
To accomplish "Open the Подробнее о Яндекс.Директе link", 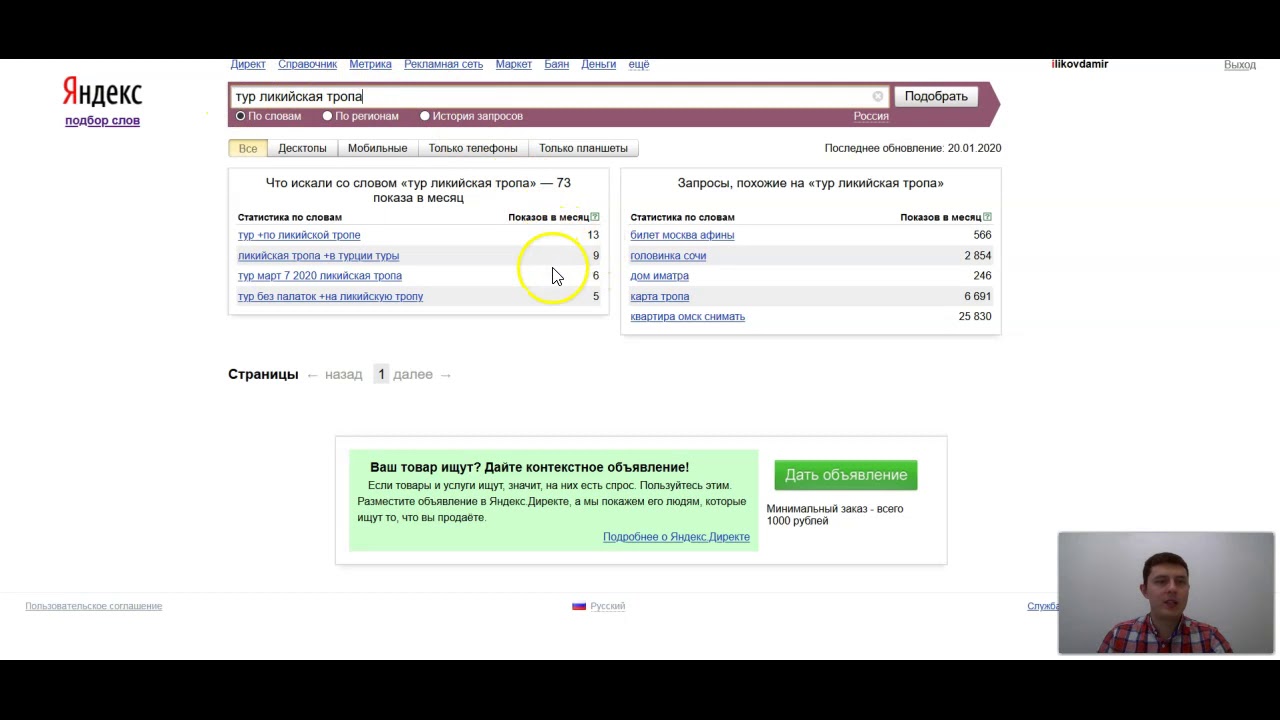I will (676, 537).
